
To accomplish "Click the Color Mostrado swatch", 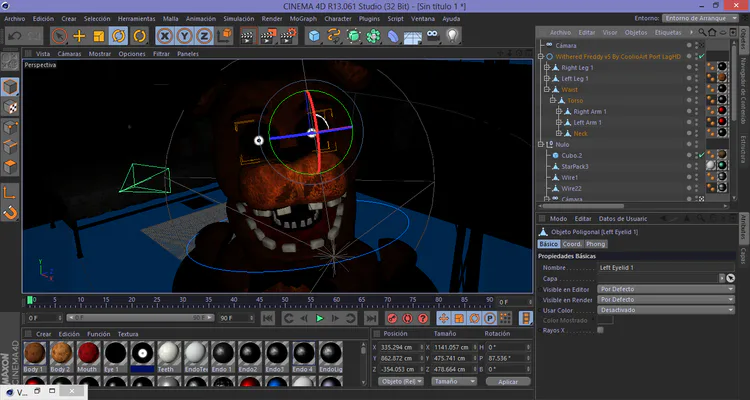I will 605,320.
